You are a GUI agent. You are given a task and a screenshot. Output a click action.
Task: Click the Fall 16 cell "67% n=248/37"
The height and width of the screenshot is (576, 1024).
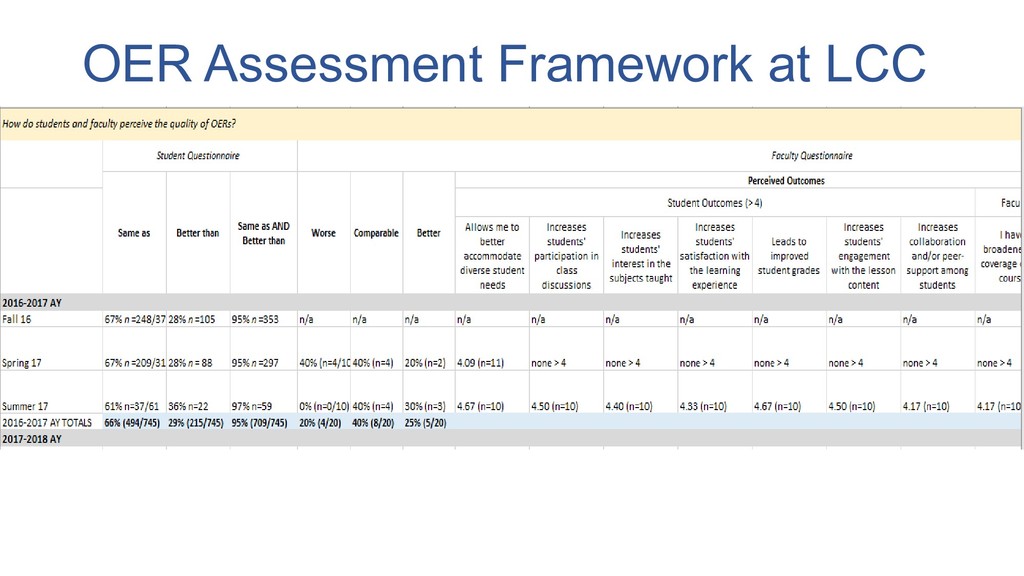pos(135,319)
